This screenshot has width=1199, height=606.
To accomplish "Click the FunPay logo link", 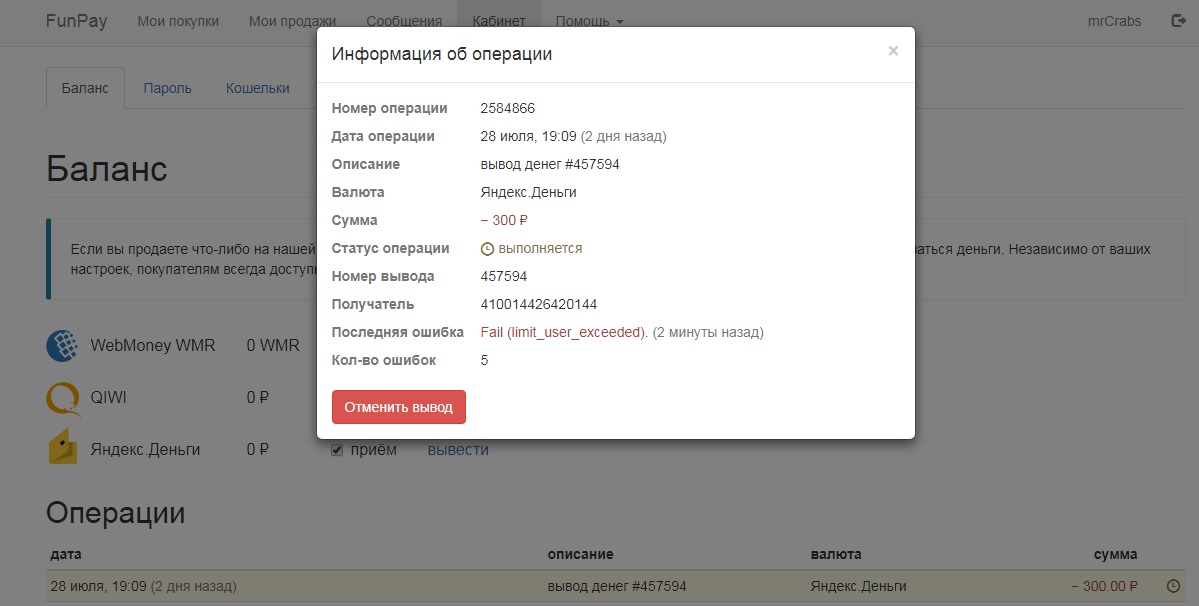I will click(x=76, y=21).
